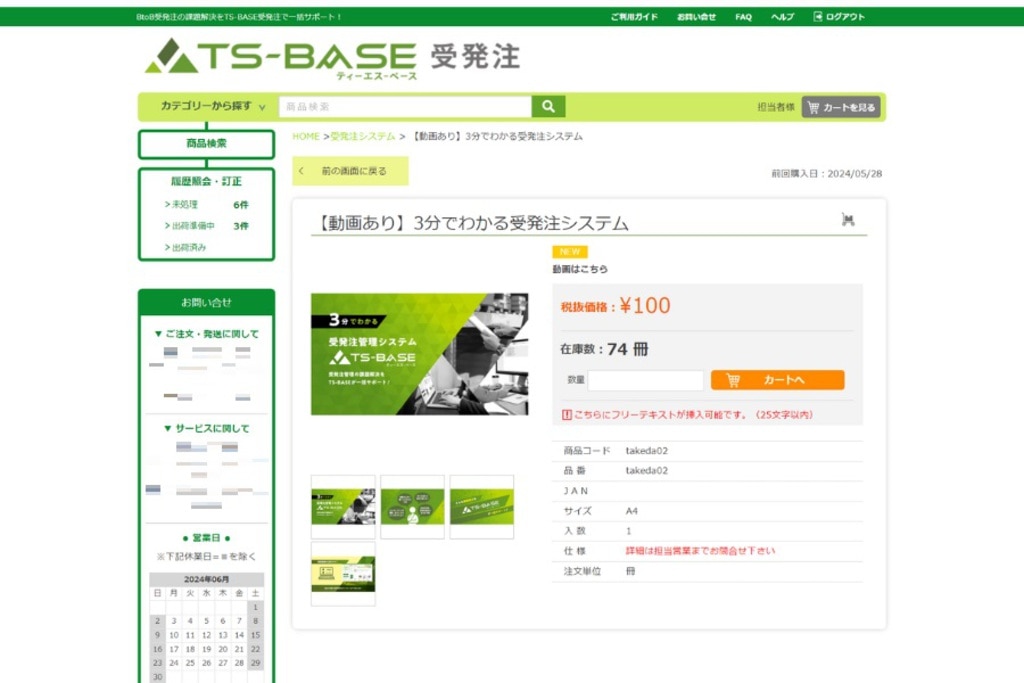Click 前の画面に戻る back button

point(351,171)
